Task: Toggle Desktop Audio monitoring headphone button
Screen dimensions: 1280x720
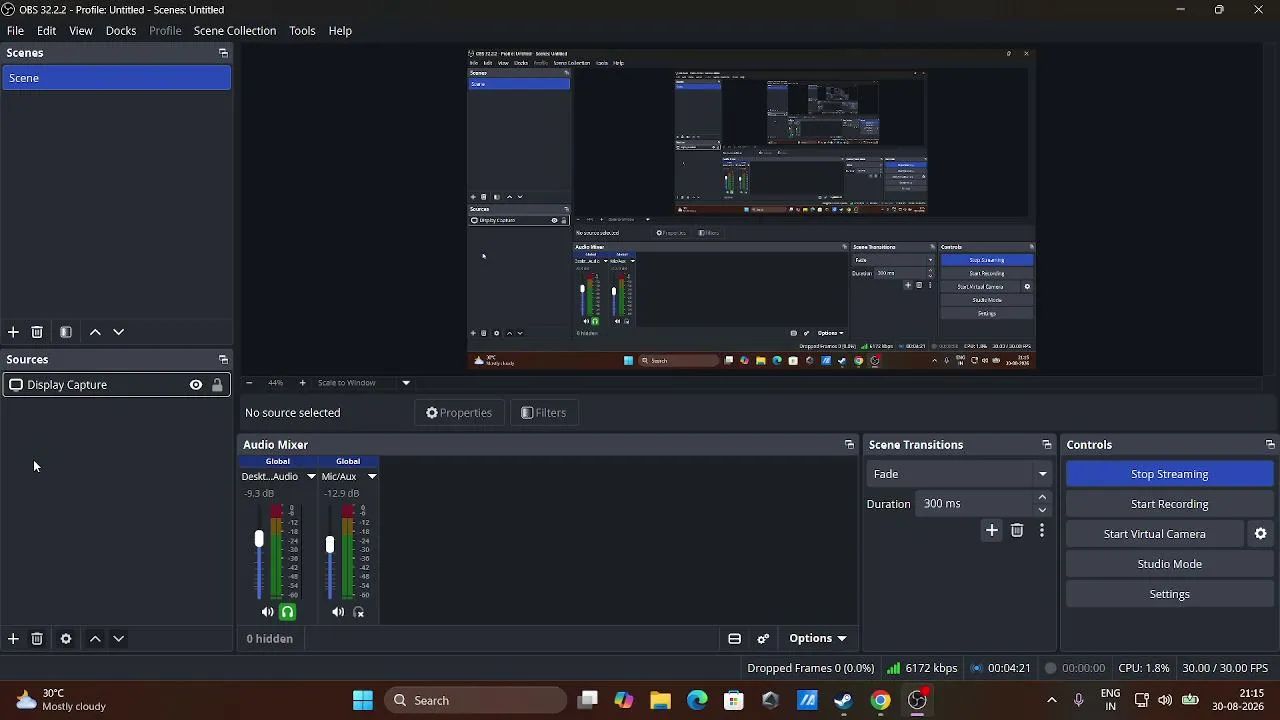Action: point(288,612)
